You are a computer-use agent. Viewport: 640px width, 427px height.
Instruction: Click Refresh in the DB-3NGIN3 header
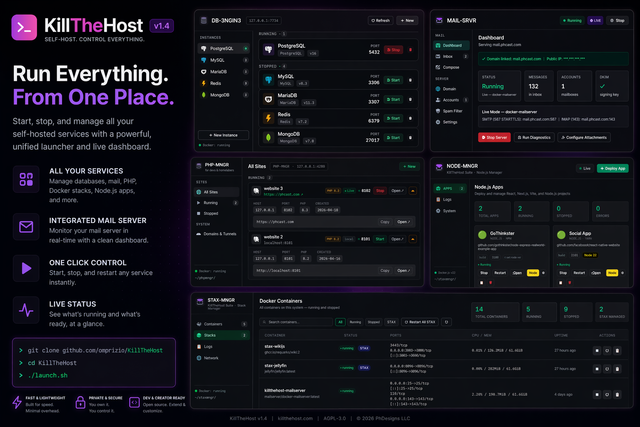coord(380,20)
